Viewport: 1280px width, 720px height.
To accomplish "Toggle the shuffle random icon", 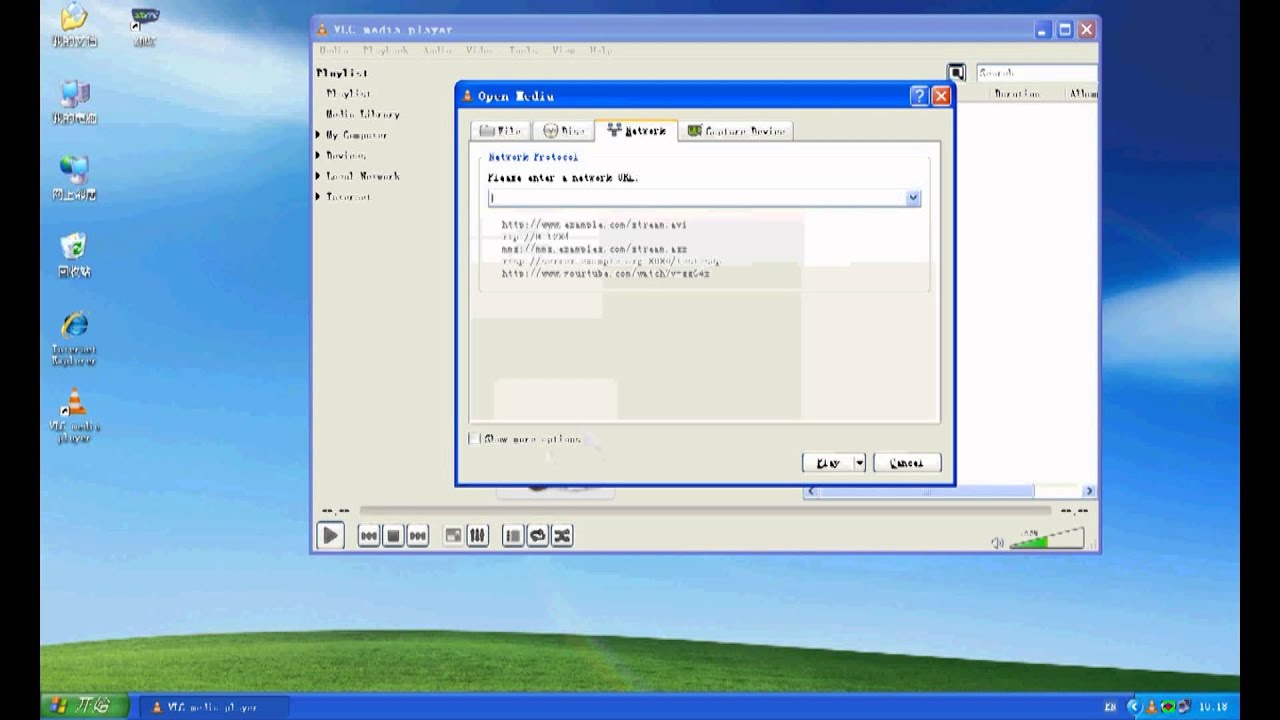I will [x=562, y=536].
